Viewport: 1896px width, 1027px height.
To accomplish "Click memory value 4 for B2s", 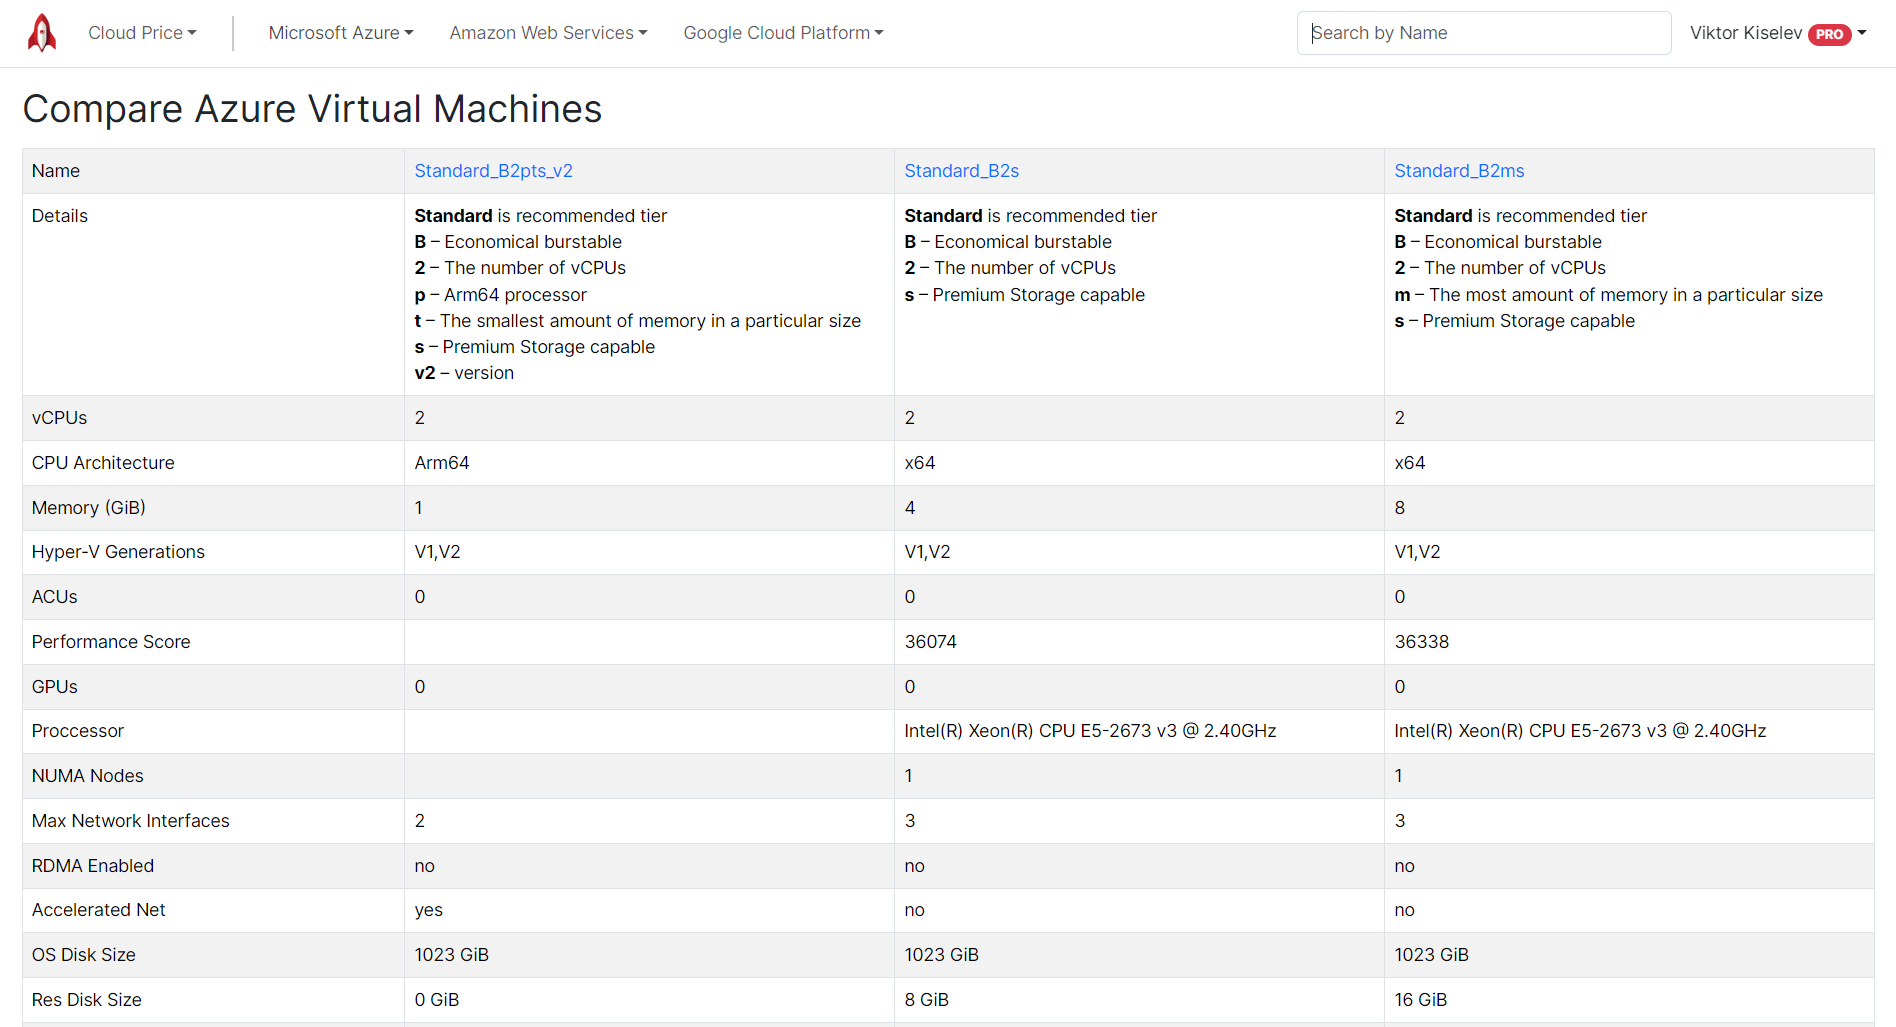I will click(909, 508).
